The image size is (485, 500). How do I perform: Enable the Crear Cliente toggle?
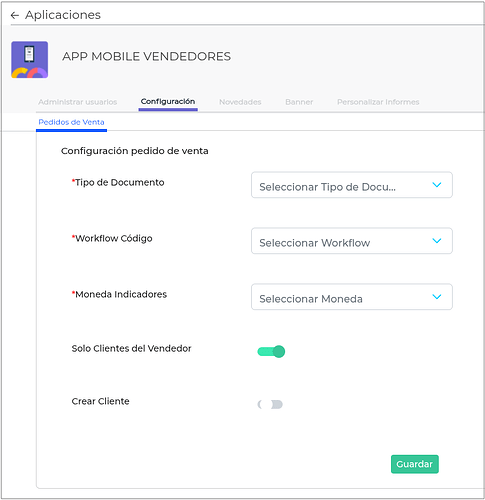[270, 404]
